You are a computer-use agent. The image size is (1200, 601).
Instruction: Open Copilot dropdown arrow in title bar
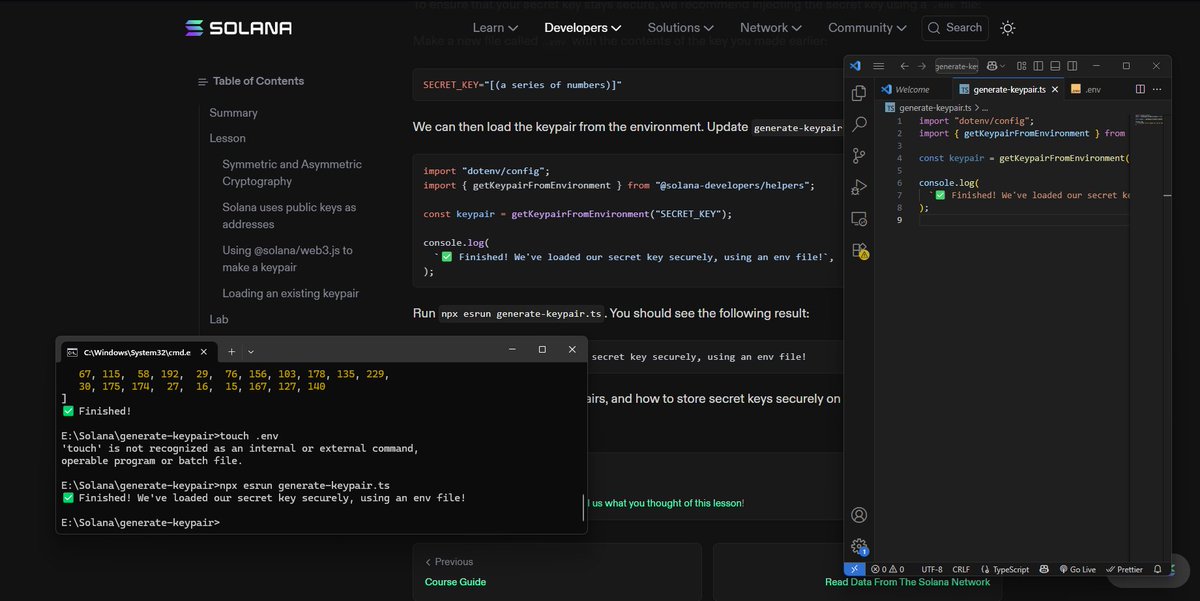click(1002, 66)
